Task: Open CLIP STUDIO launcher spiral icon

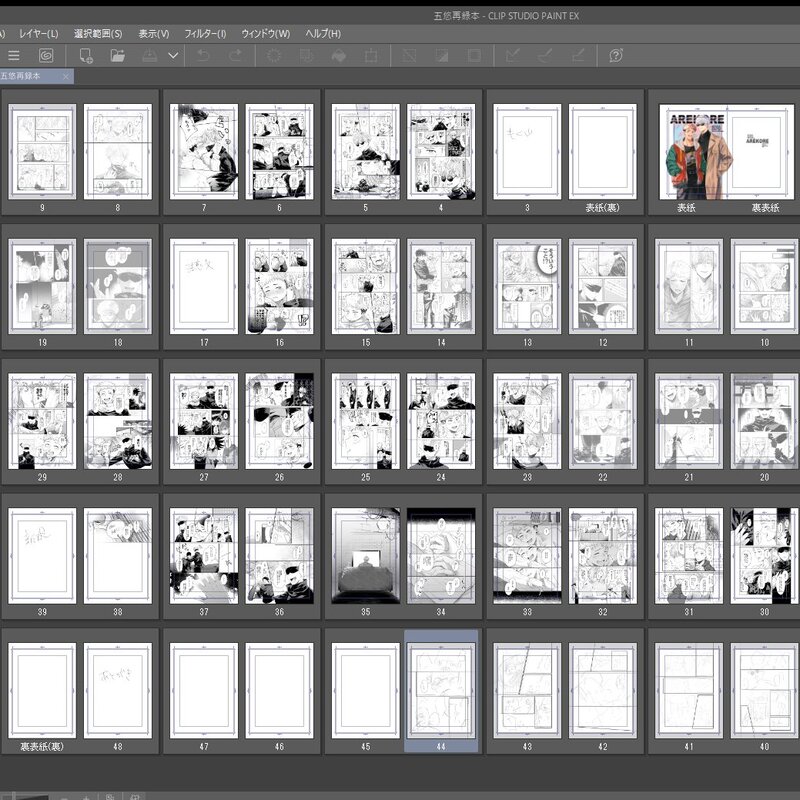Action: (46, 56)
